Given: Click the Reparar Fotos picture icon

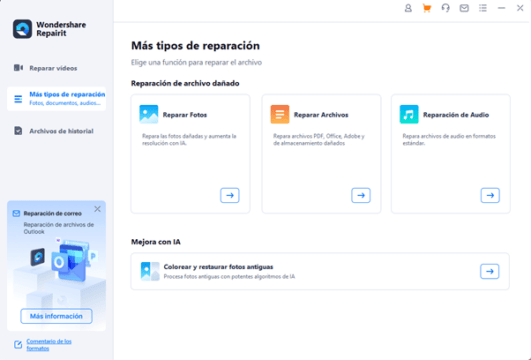Looking at the screenshot, I should [149, 114].
